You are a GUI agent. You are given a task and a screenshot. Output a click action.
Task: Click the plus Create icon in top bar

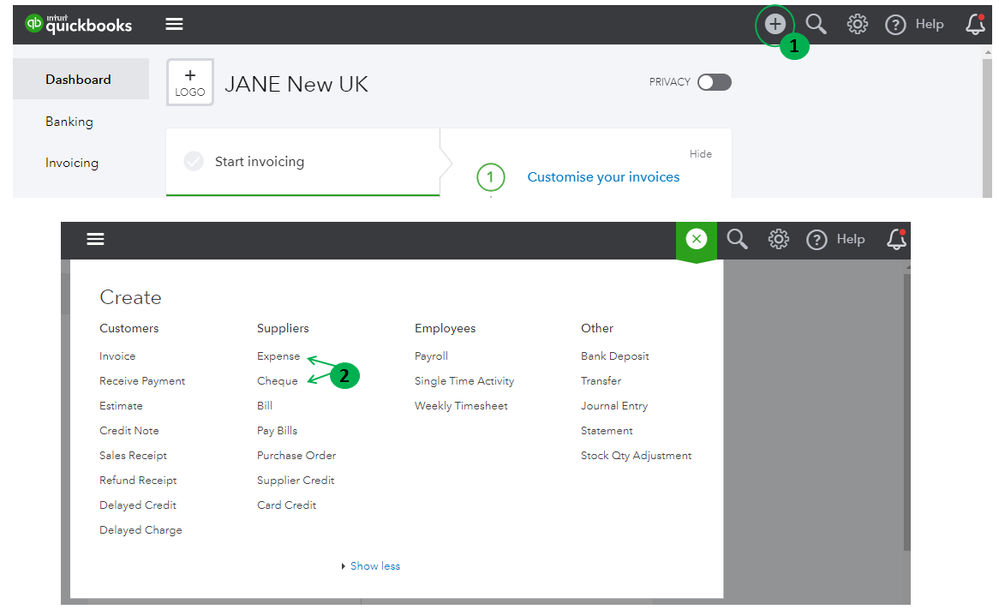click(x=775, y=24)
